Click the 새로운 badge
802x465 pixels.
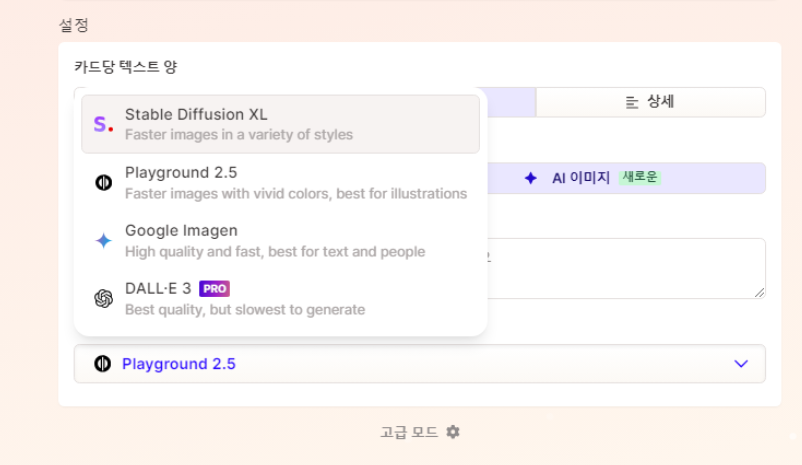(639, 177)
